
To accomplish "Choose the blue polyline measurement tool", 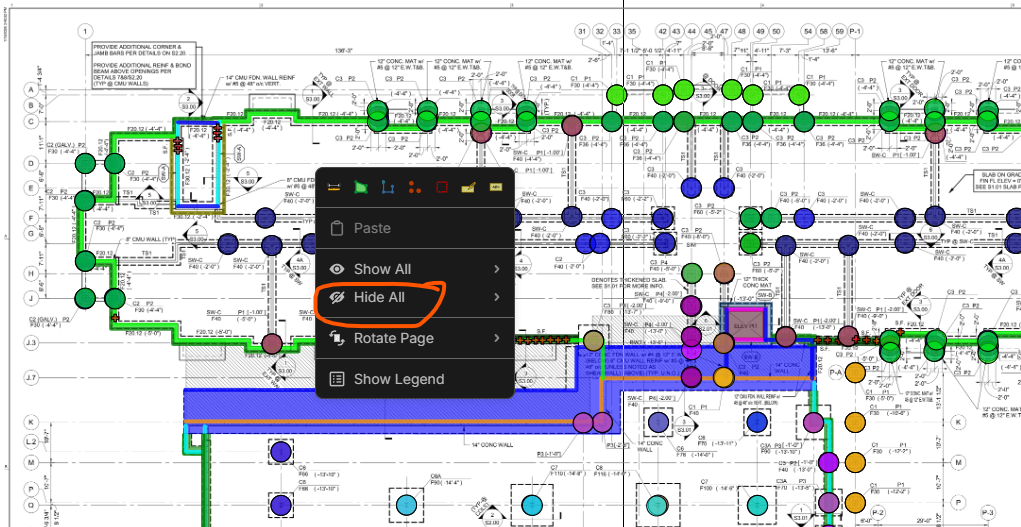I will 388,187.
